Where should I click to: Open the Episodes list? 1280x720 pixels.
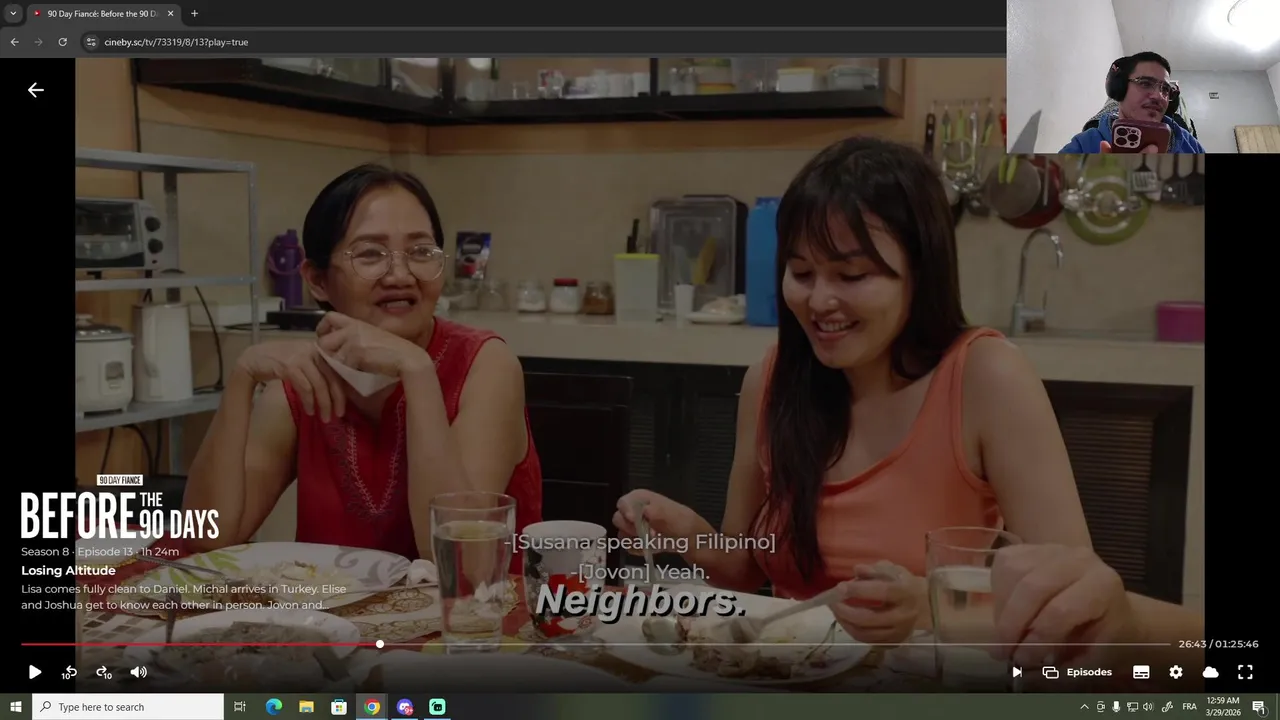(1077, 672)
